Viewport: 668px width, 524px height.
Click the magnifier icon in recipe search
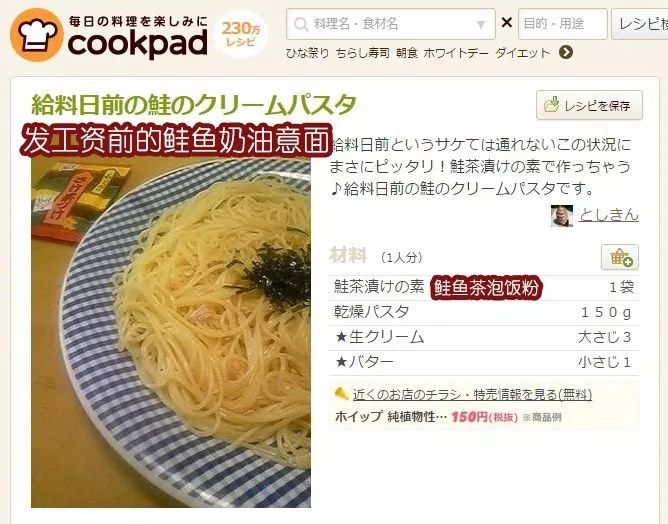(x=301, y=24)
